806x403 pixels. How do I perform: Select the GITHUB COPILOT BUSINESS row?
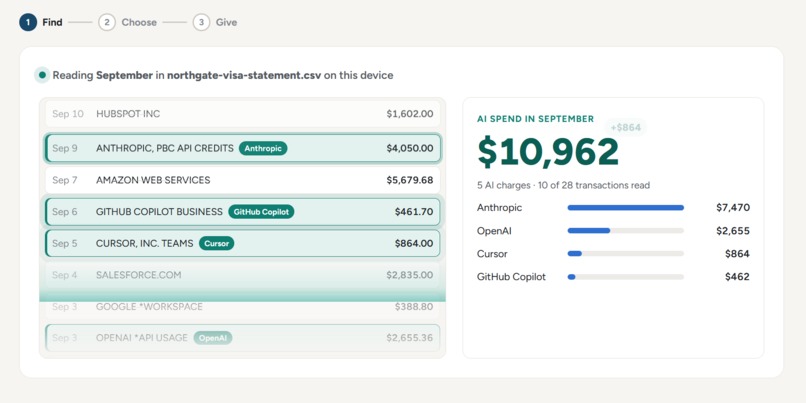tap(243, 211)
